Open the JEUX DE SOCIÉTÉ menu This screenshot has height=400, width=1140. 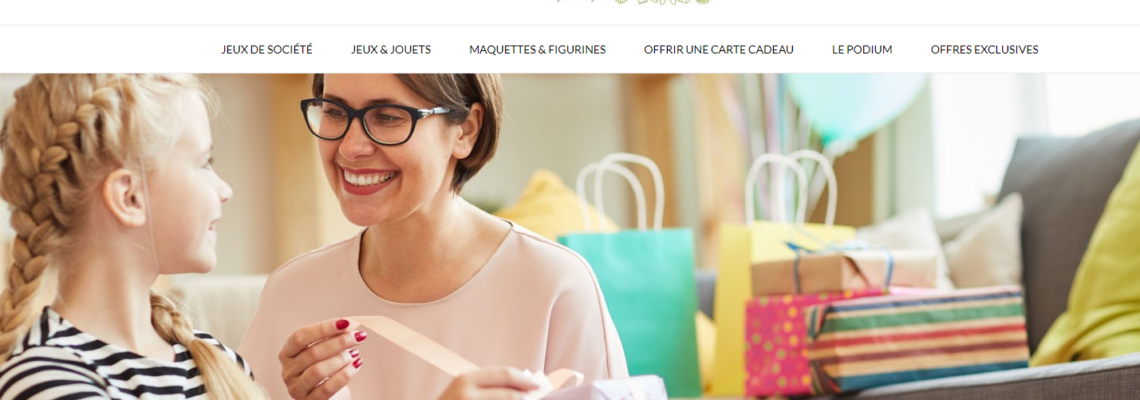point(267,49)
